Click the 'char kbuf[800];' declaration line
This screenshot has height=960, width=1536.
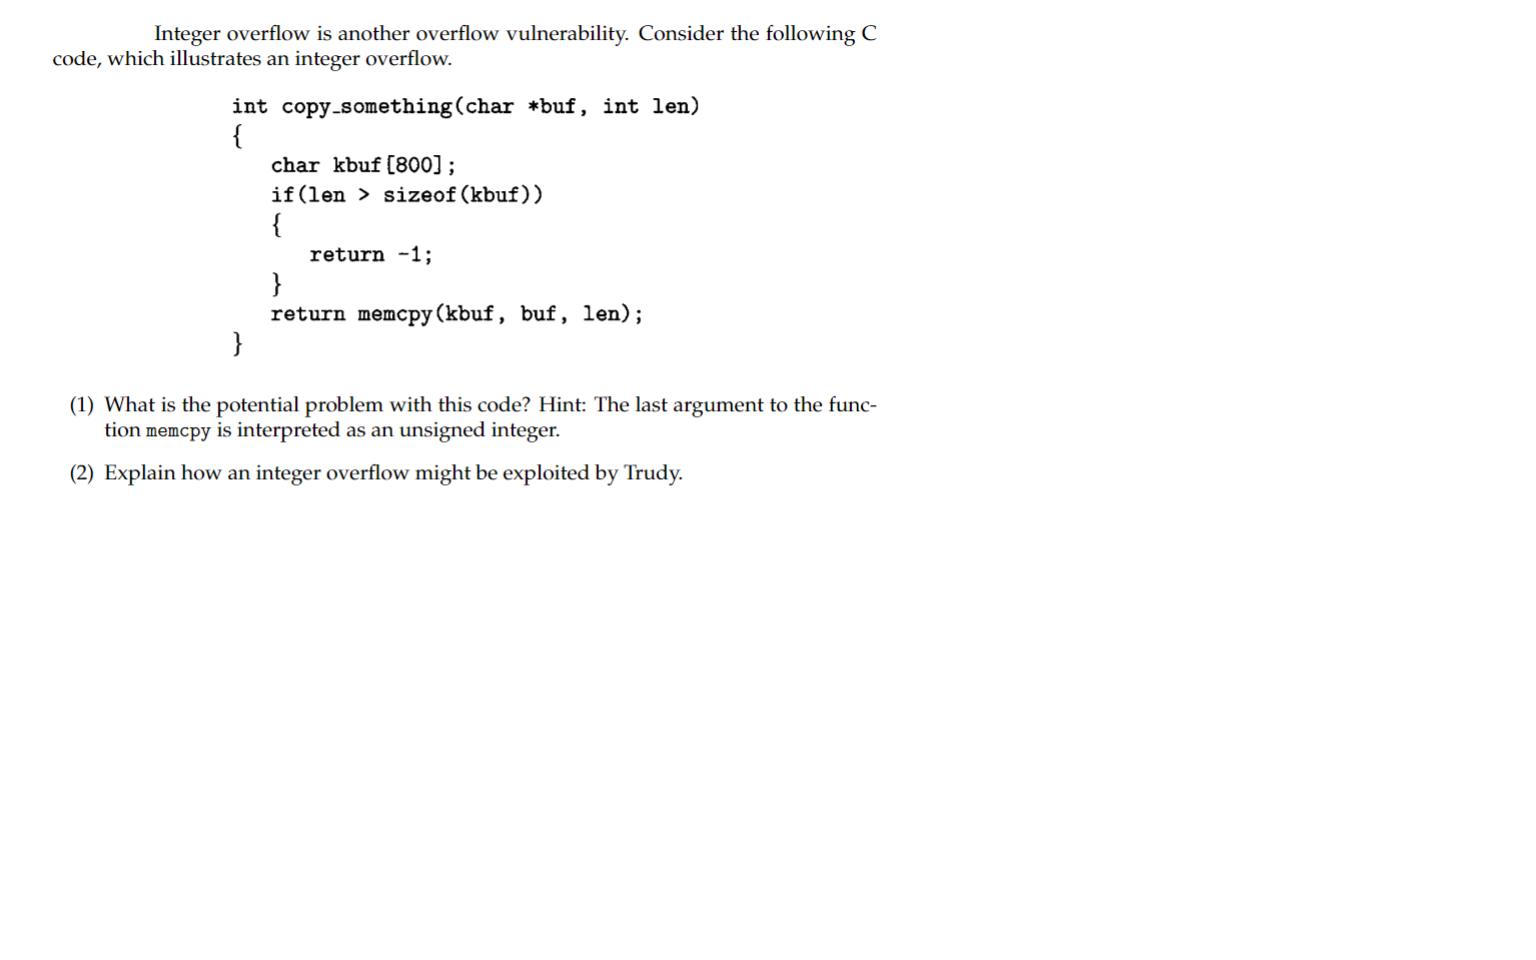click(x=363, y=166)
